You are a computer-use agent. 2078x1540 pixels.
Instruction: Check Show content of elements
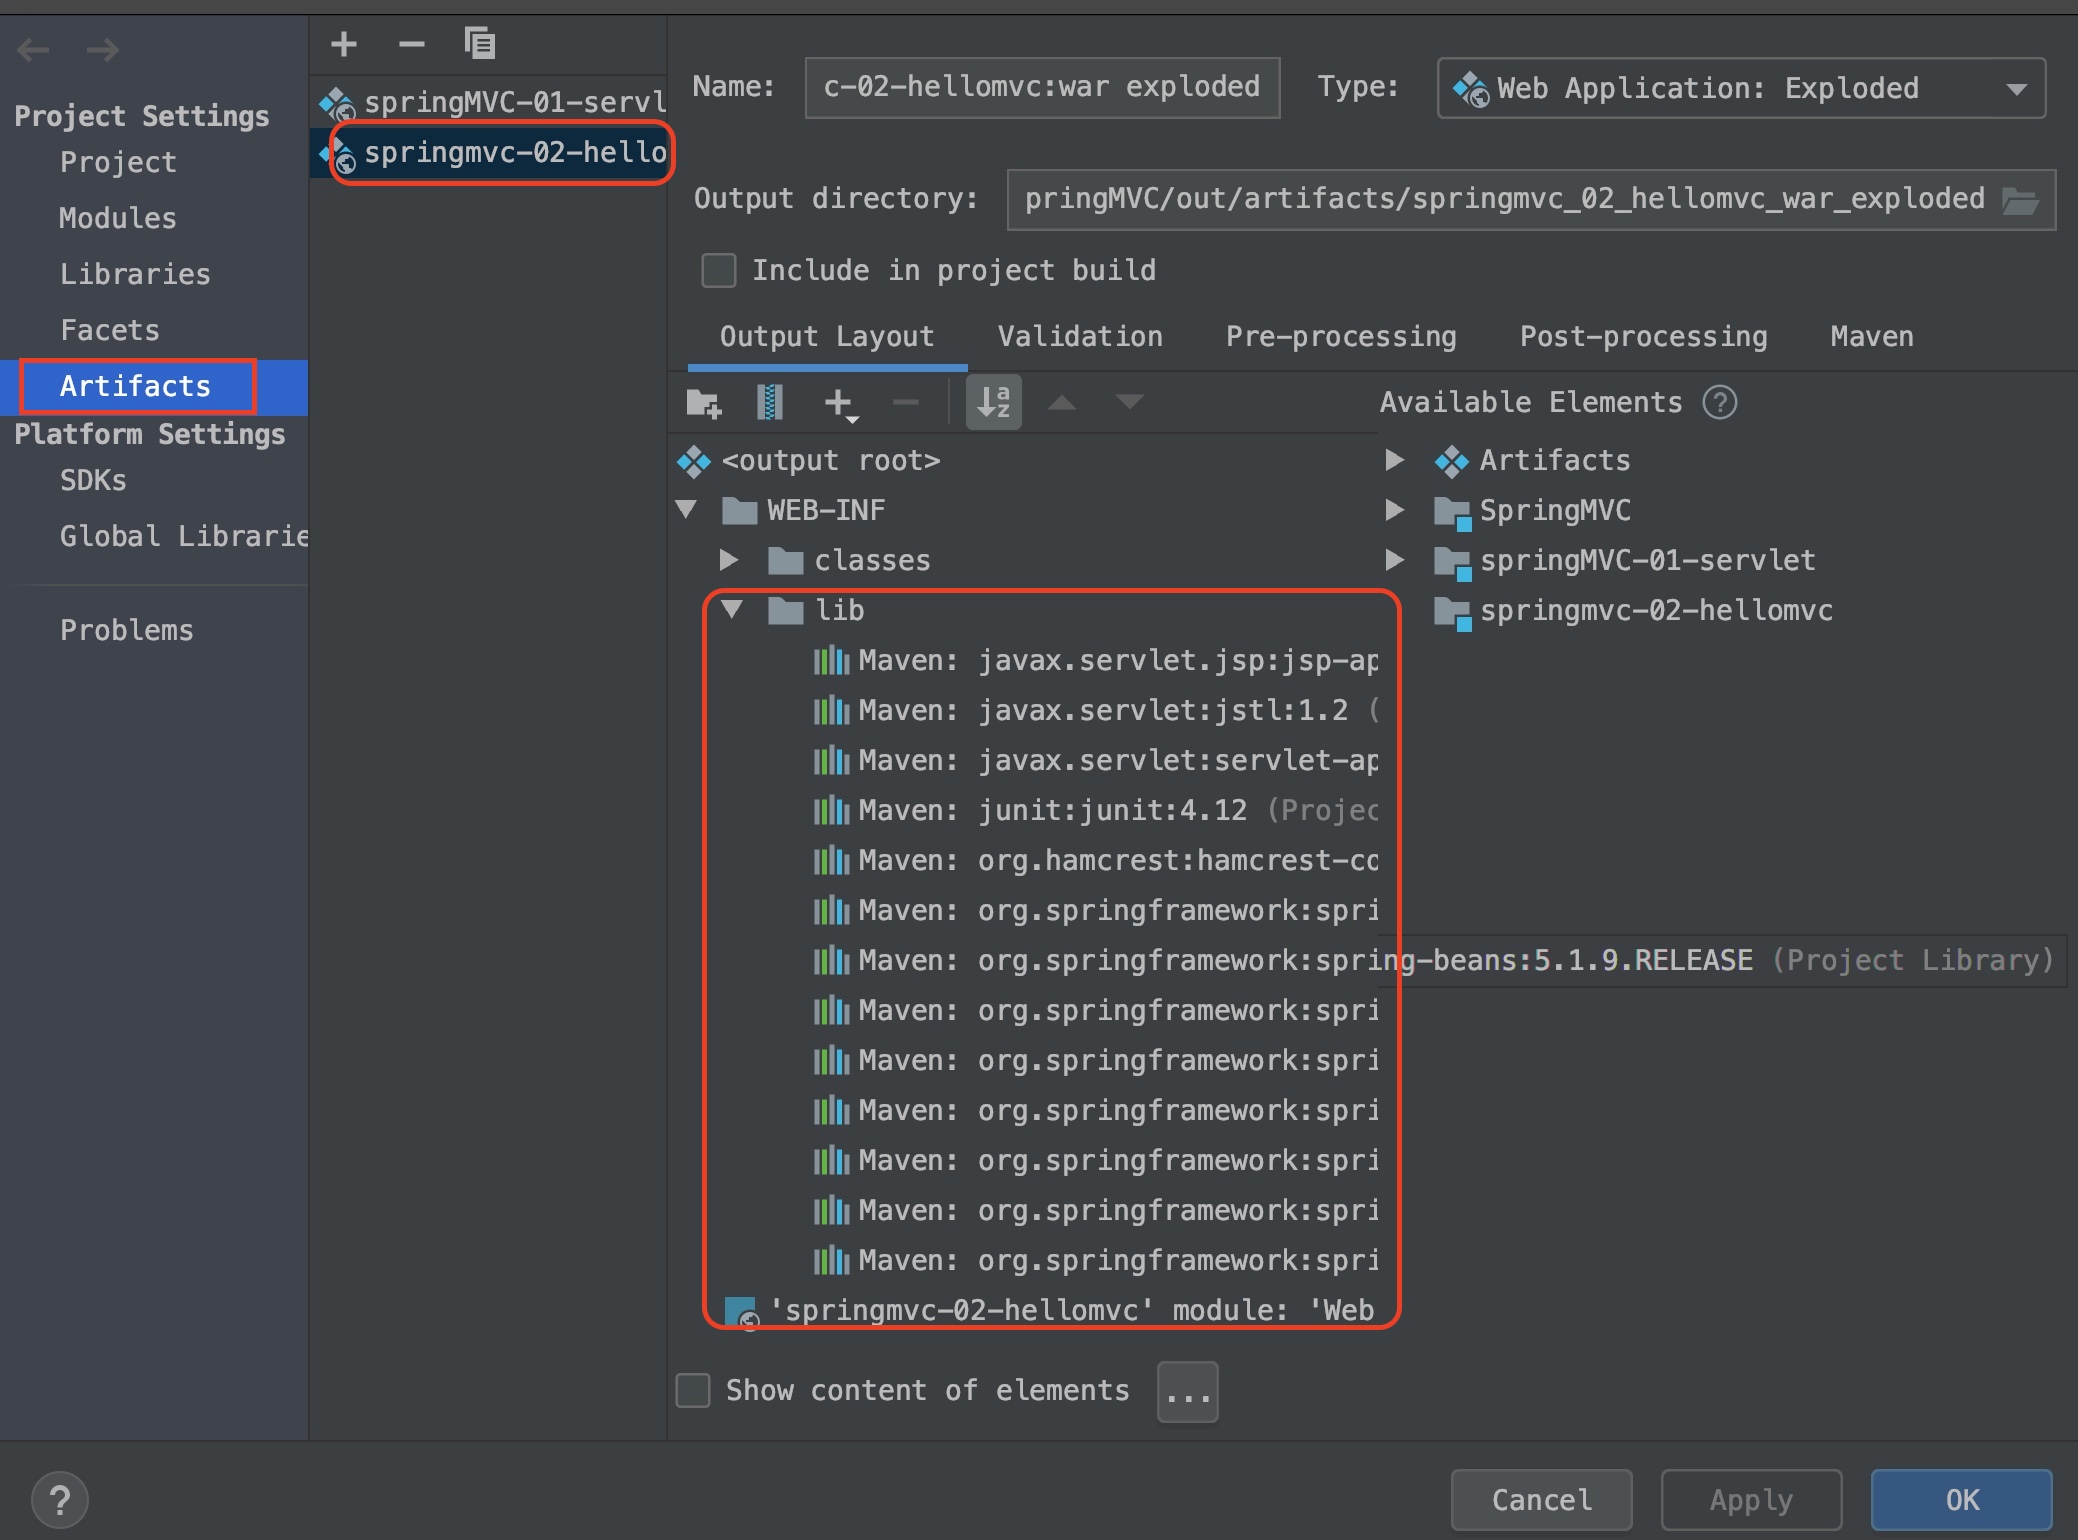click(693, 1390)
